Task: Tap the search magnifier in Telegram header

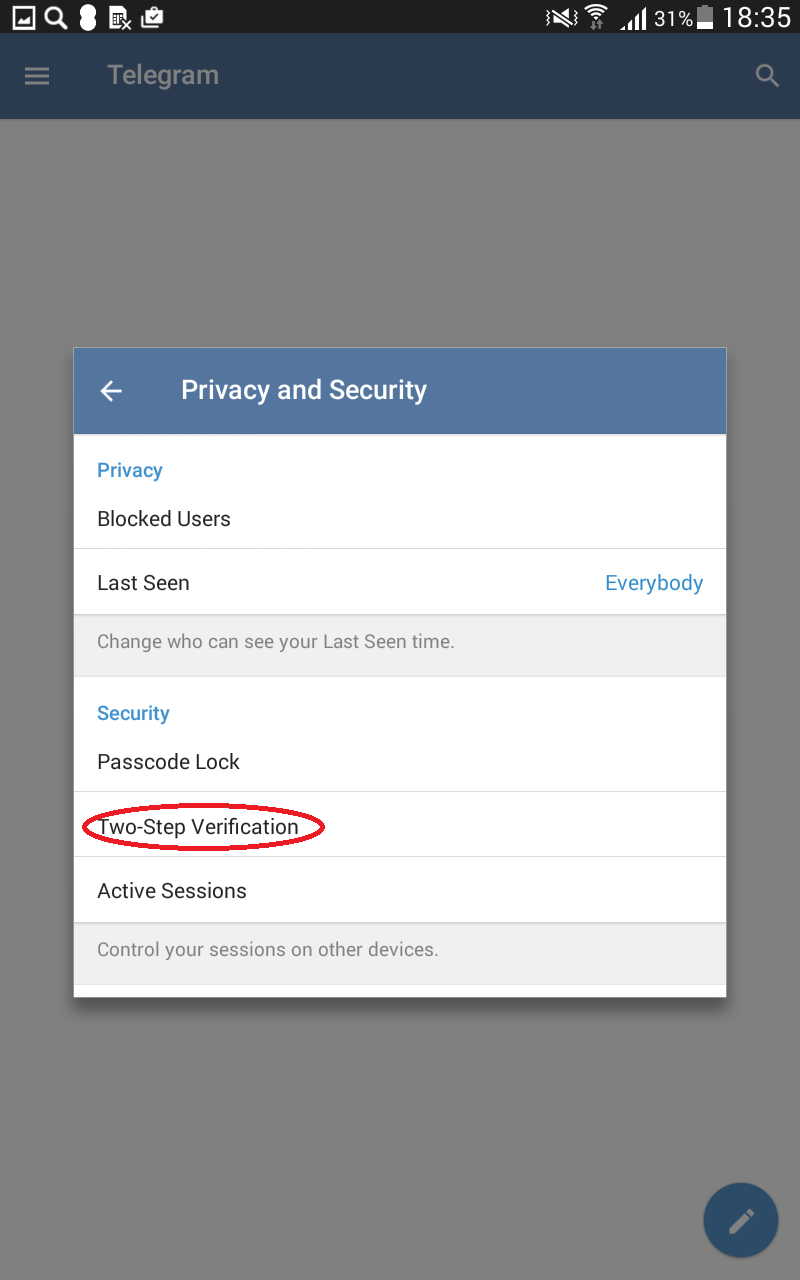Action: tap(767, 76)
